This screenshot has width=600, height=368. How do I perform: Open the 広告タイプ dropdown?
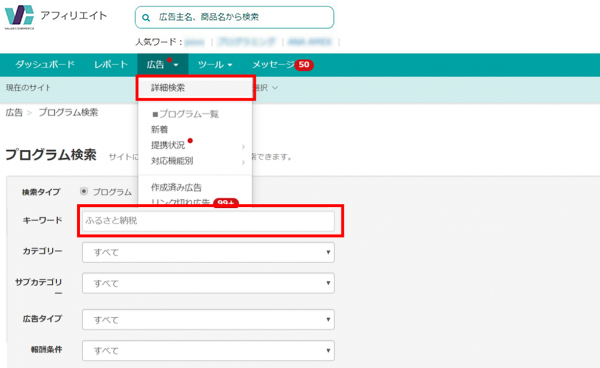click(209, 319)
